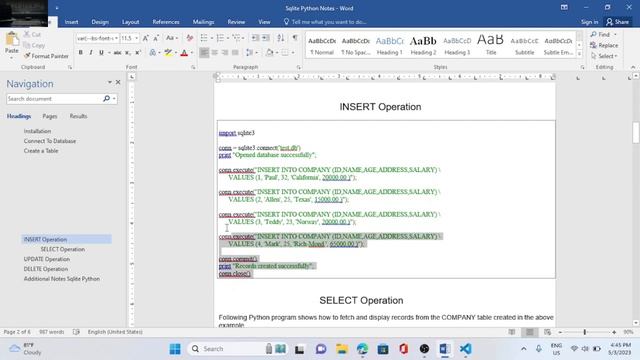This screenshot has height=360, width=640.
Task: Open line and paragraph spacing
Action: pos(251,53)
